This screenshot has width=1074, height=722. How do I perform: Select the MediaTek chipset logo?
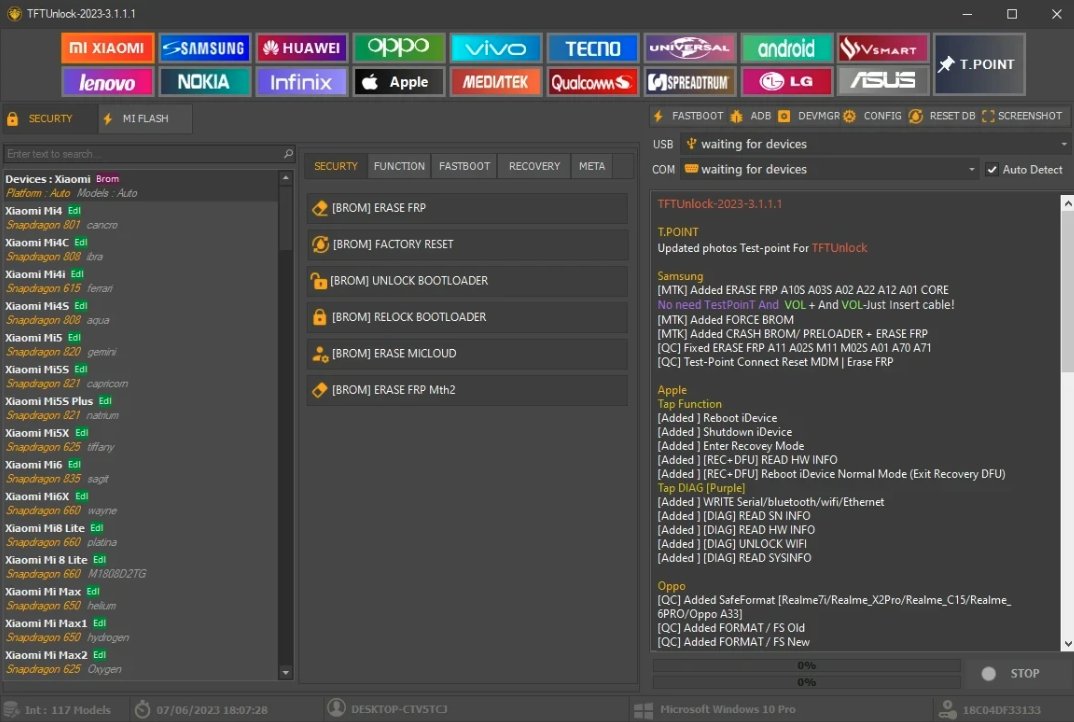point(496,82)
